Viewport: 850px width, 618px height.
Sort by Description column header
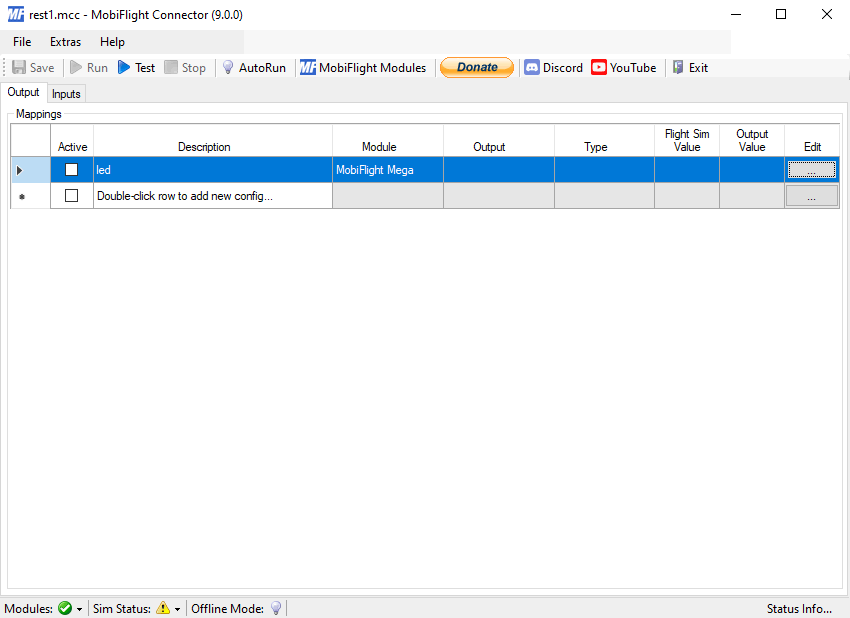[213, 141]
